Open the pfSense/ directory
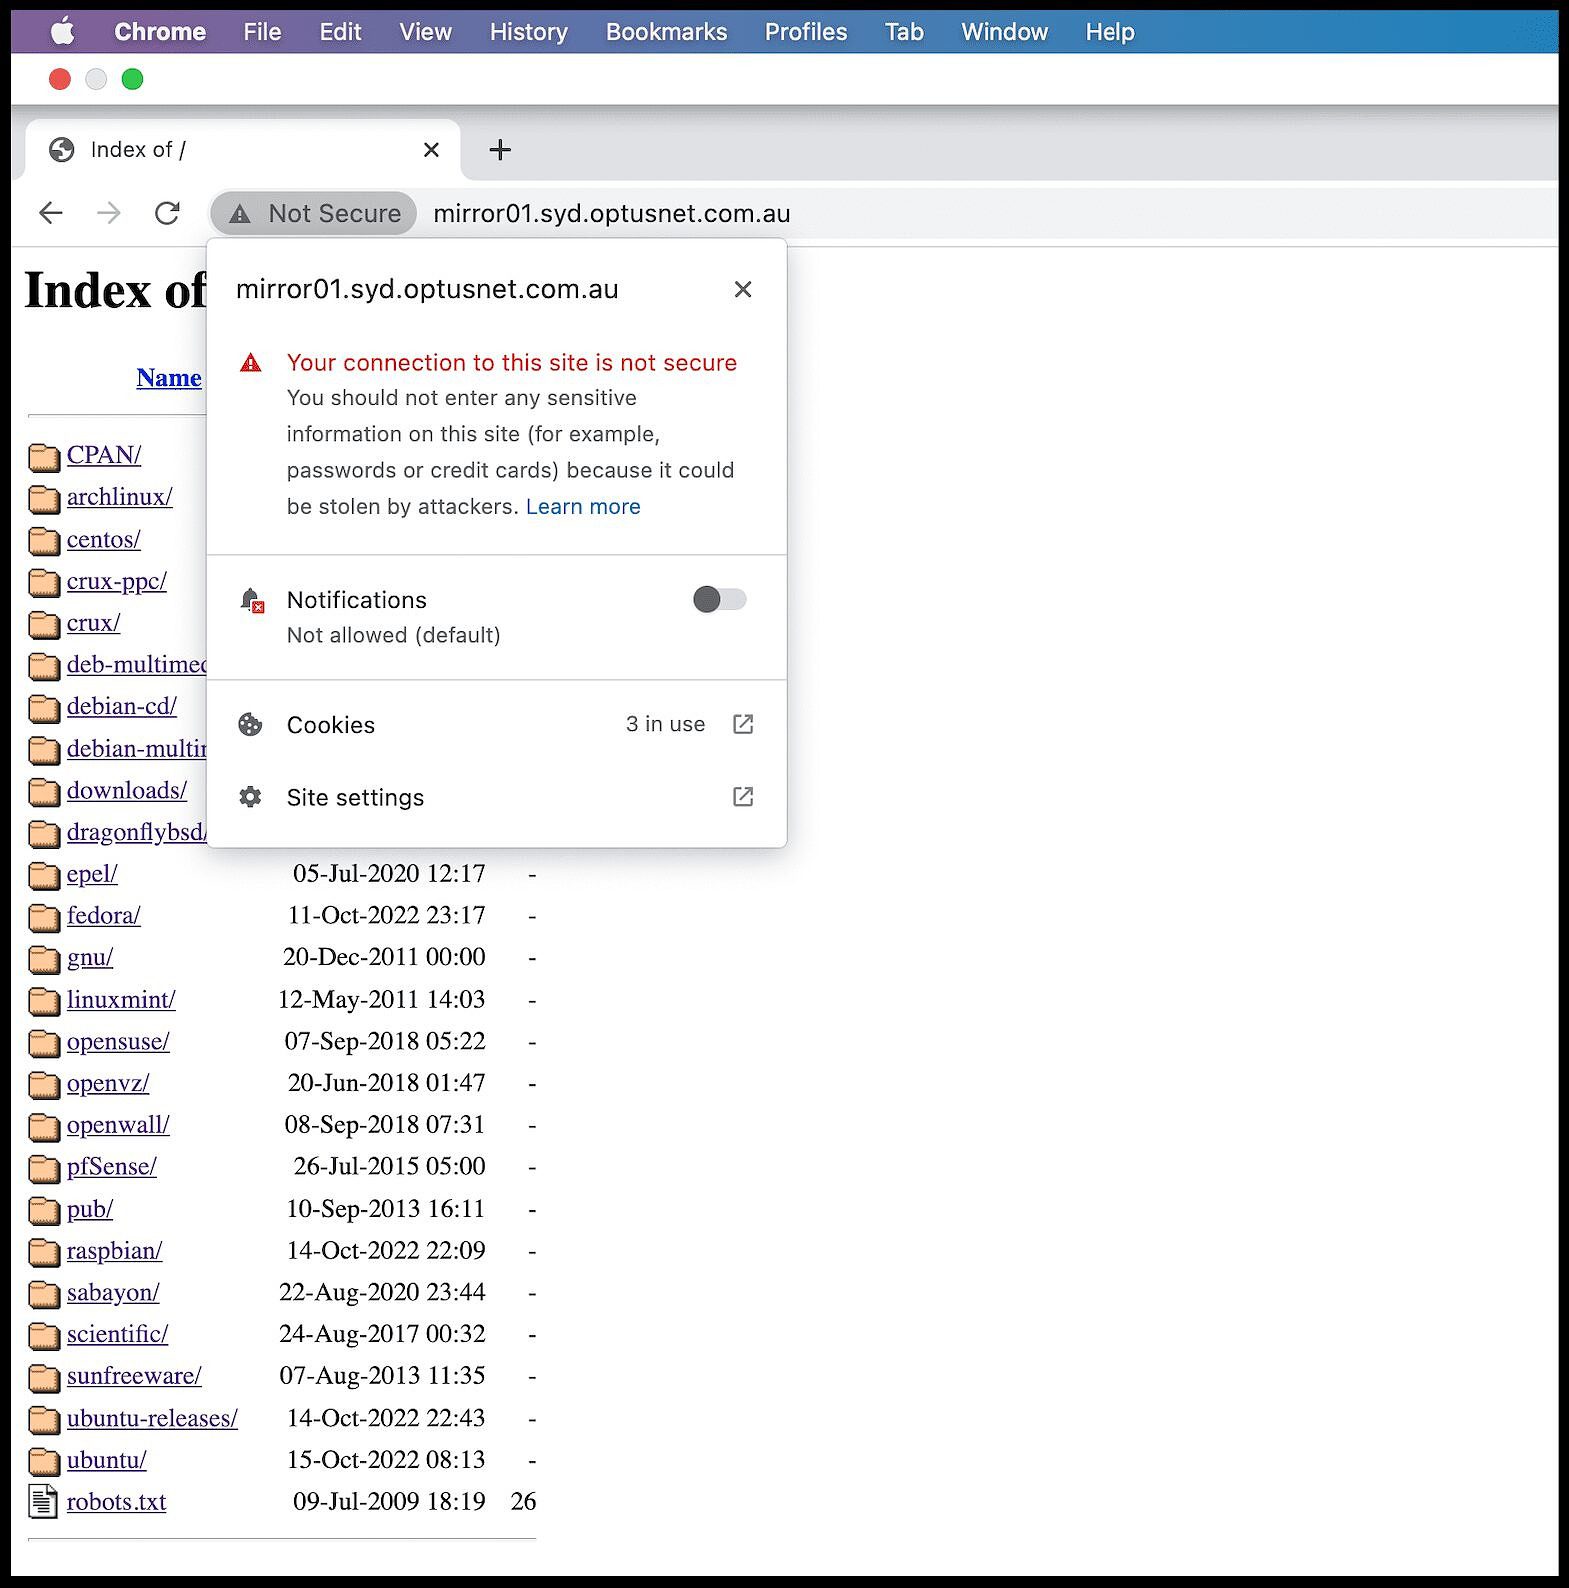Screen dimensions: 1569x1588 tap(112, 1167)
